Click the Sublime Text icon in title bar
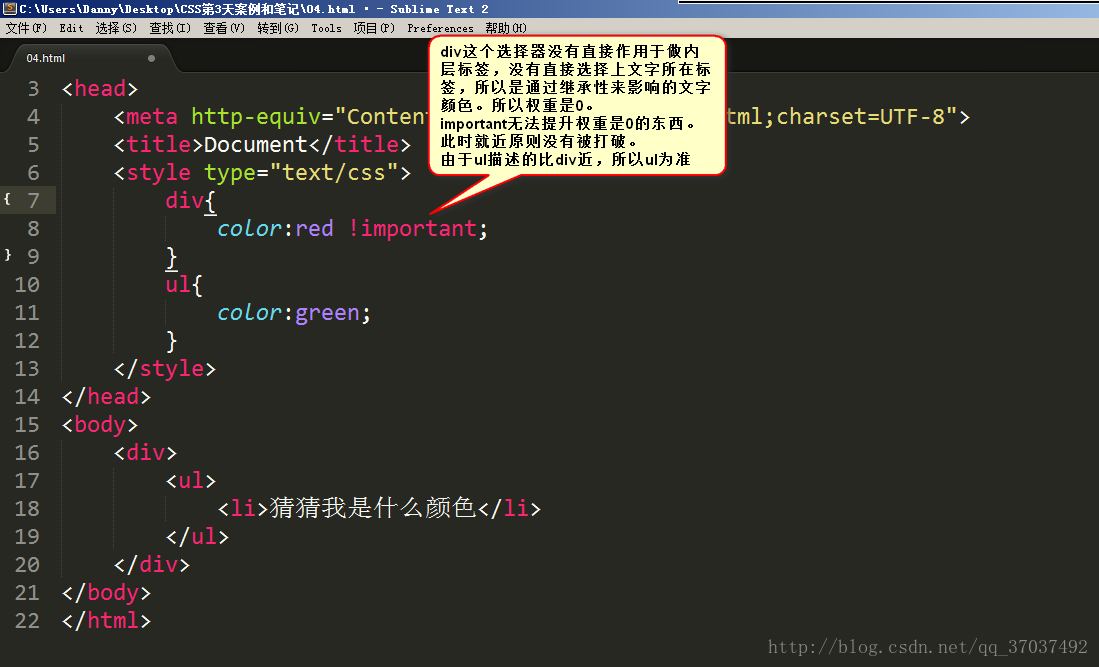1099x667 pixels. click(9, 8)
